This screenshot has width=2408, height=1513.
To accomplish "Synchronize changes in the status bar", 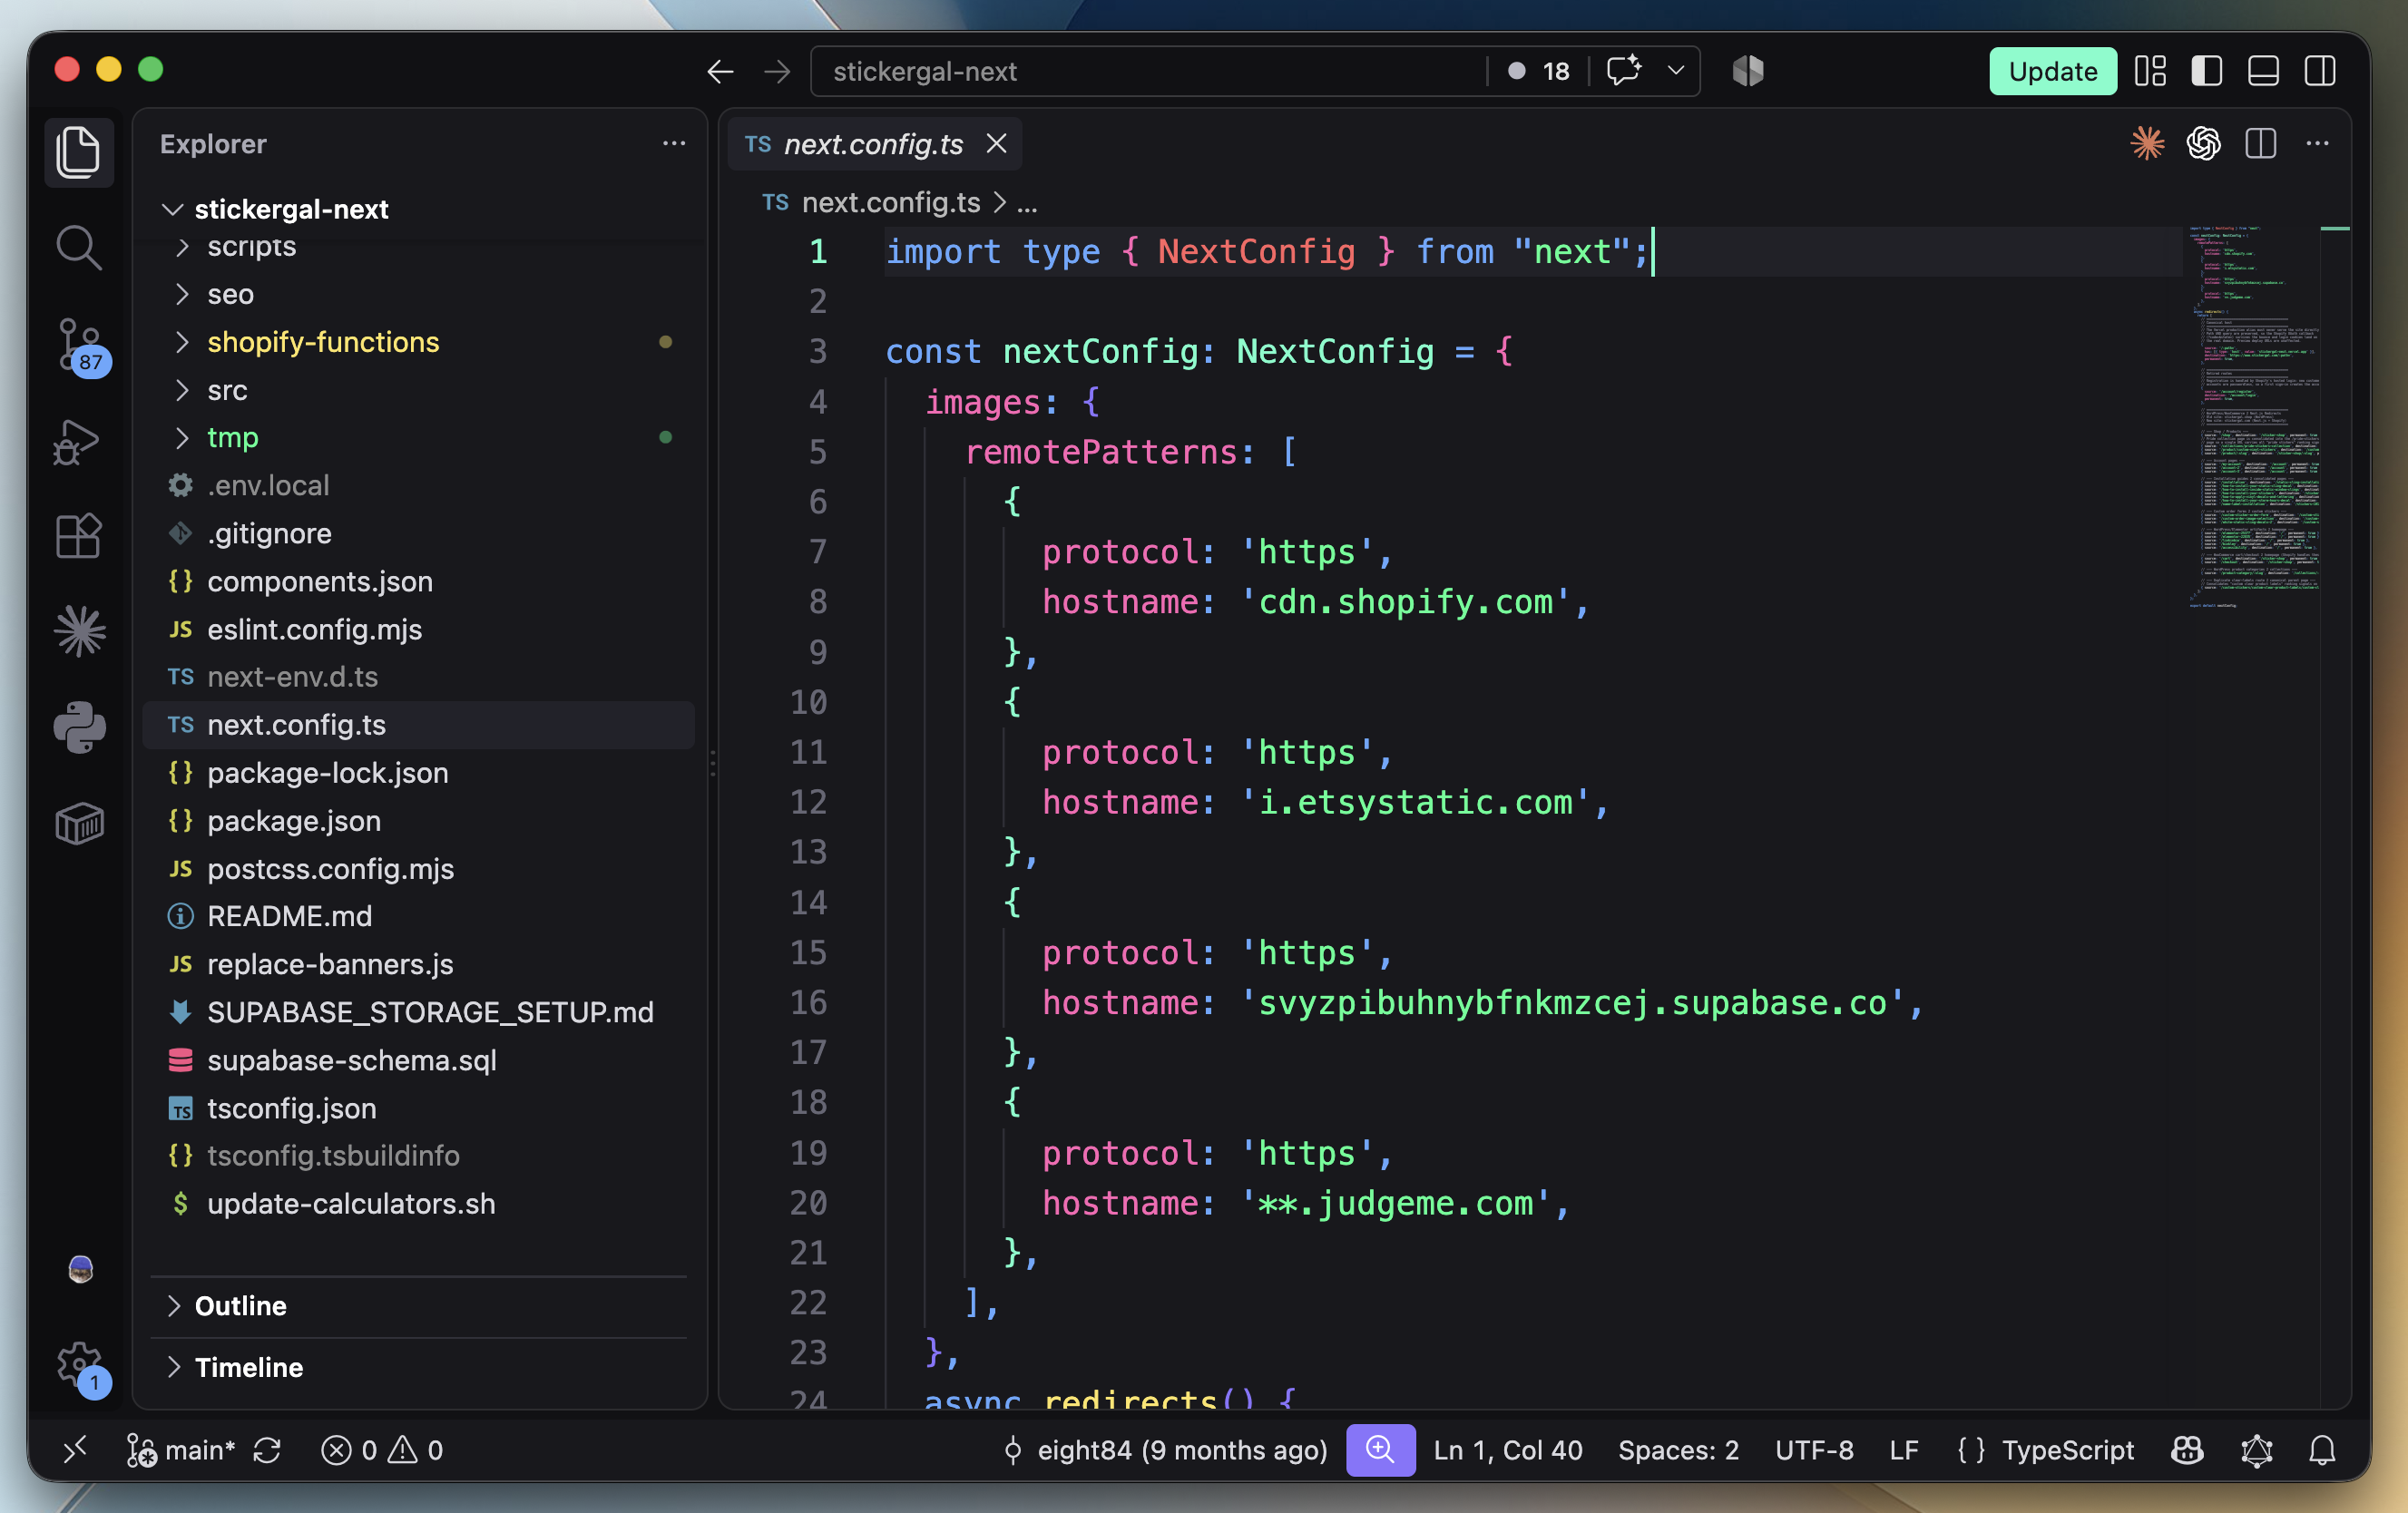I will click(x=267, y=1450).
